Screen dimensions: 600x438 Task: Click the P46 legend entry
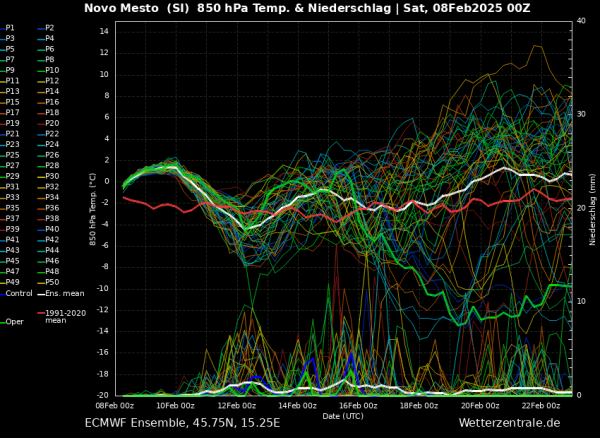(48, 261)
